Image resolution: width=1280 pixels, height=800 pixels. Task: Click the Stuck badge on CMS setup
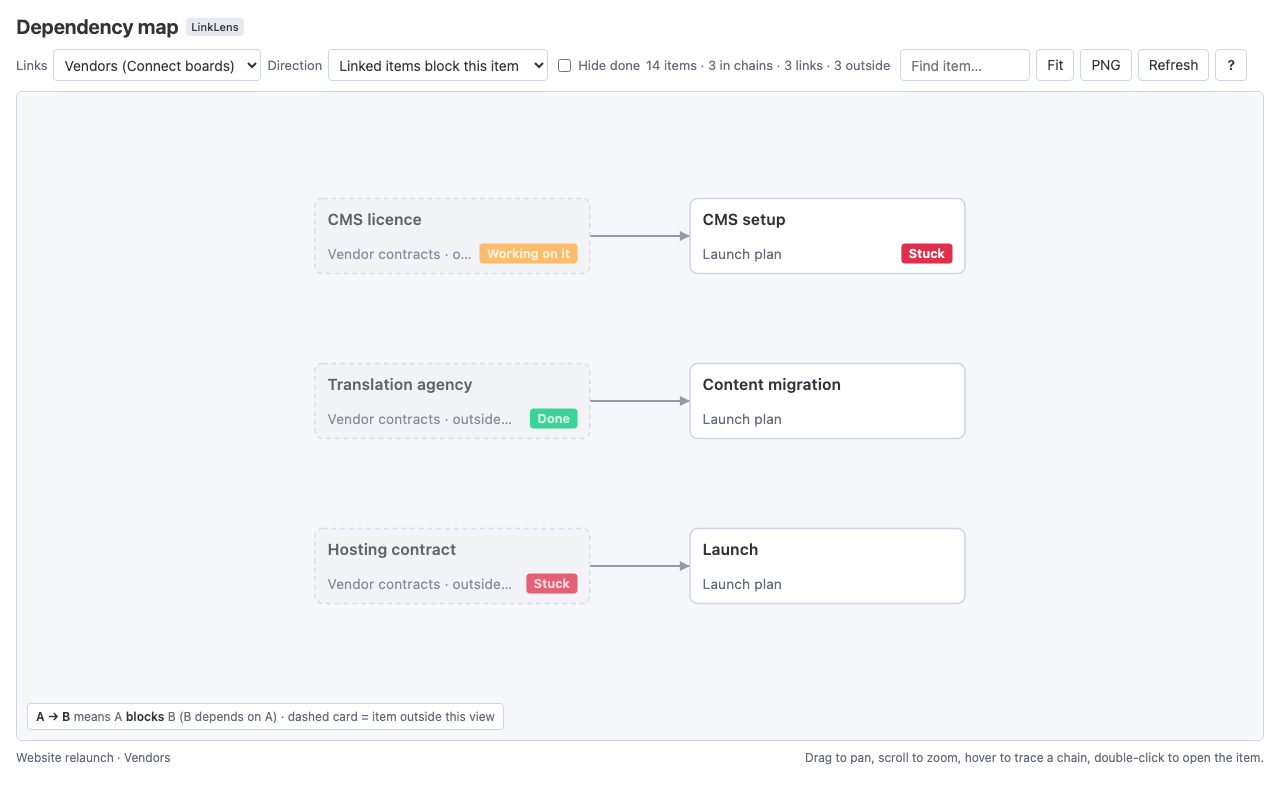(x=926, y=254)
